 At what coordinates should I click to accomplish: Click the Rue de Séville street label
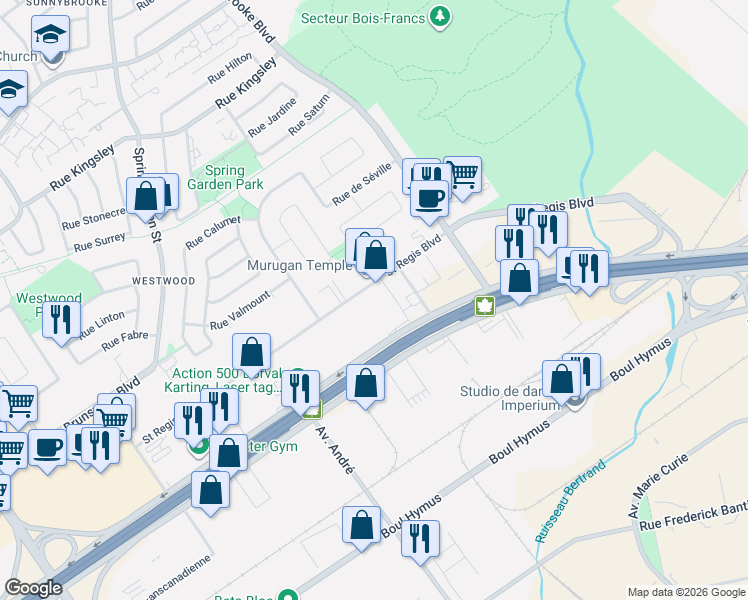tap(362, 184)
